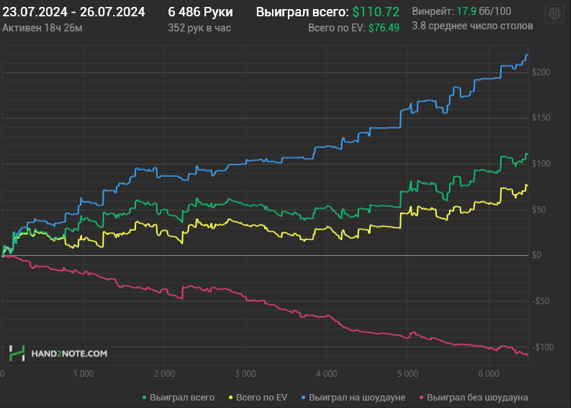The image size is (571, 408).
Task: Click the '1 000' x-axis label
Action: point(83,374)
